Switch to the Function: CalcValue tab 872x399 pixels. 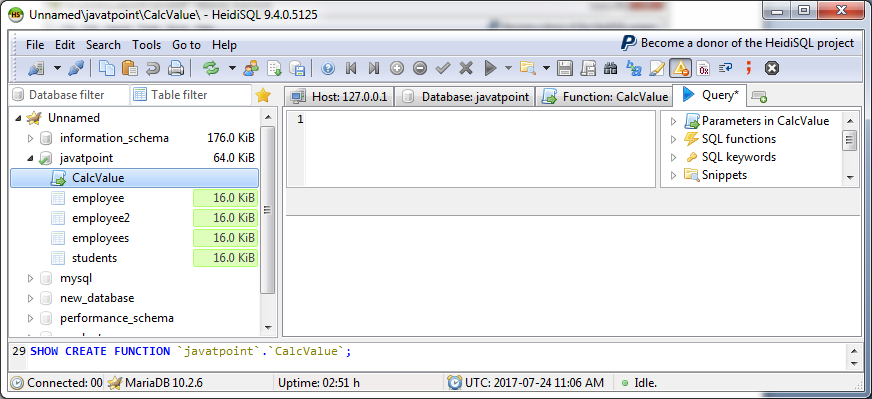coord(605,97)
